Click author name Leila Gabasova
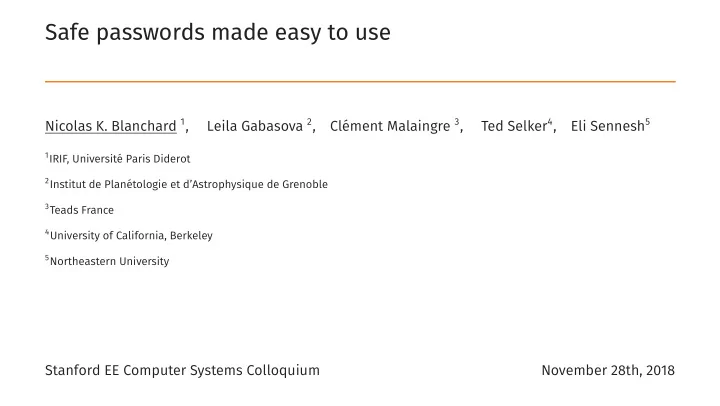 tap(255, 126)
